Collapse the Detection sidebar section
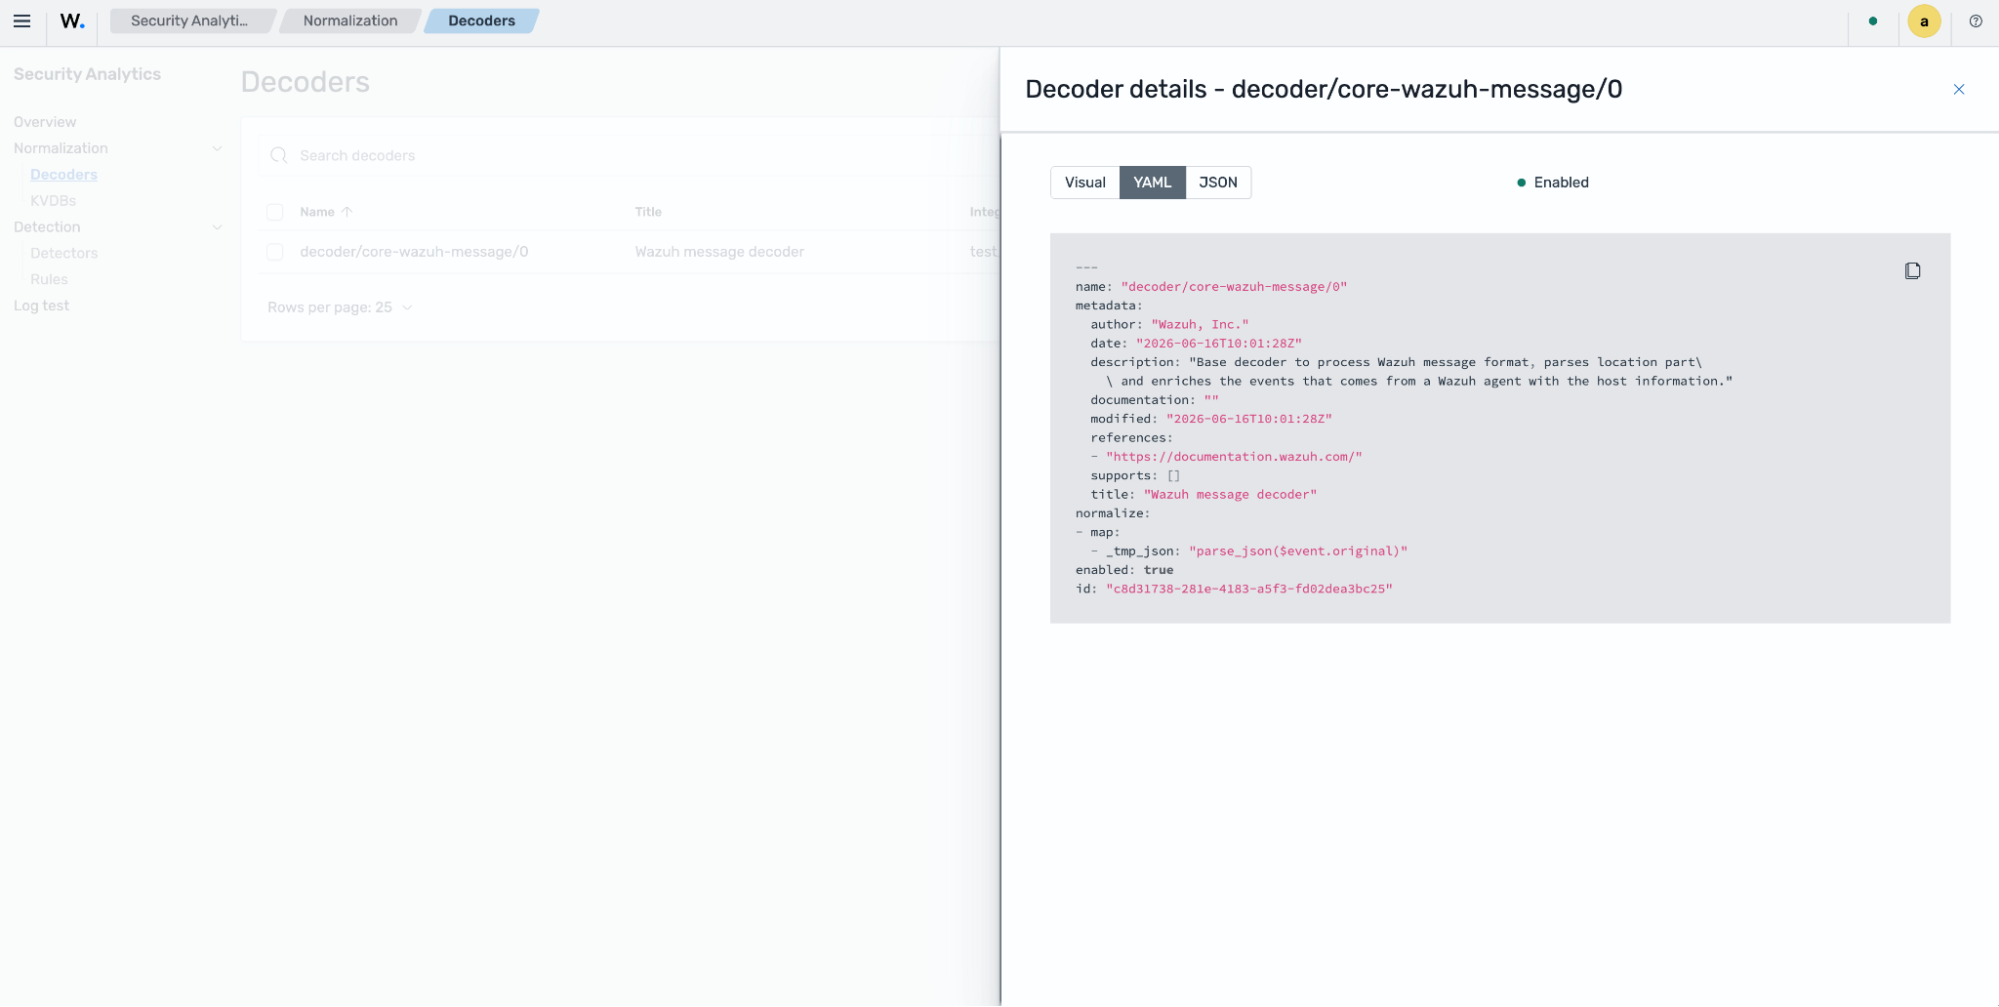 point(217,228)
